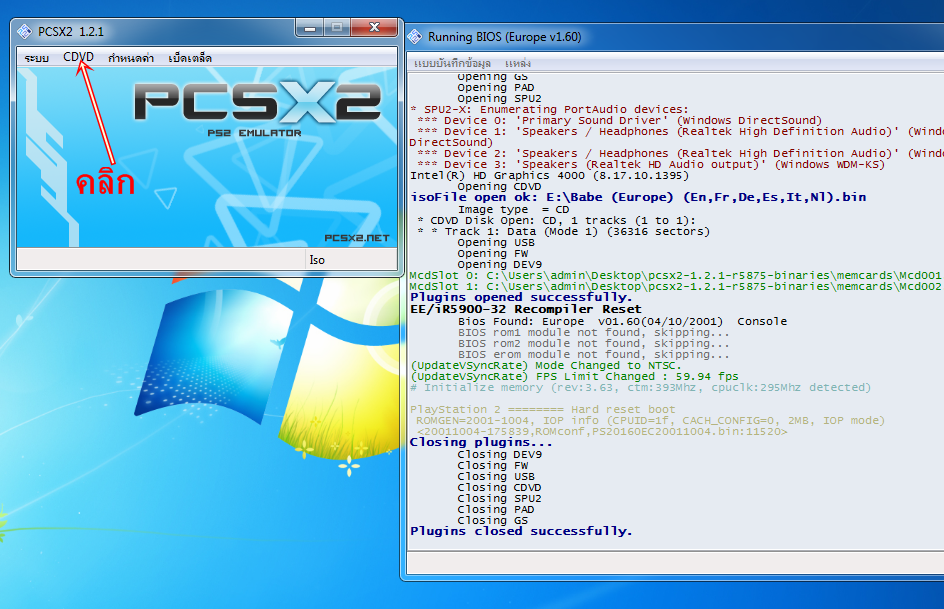Click the 'Device 0: Primary Sound Driver' line
The height and width of the screenshot is (609, 944).
[x=620, y=120]
